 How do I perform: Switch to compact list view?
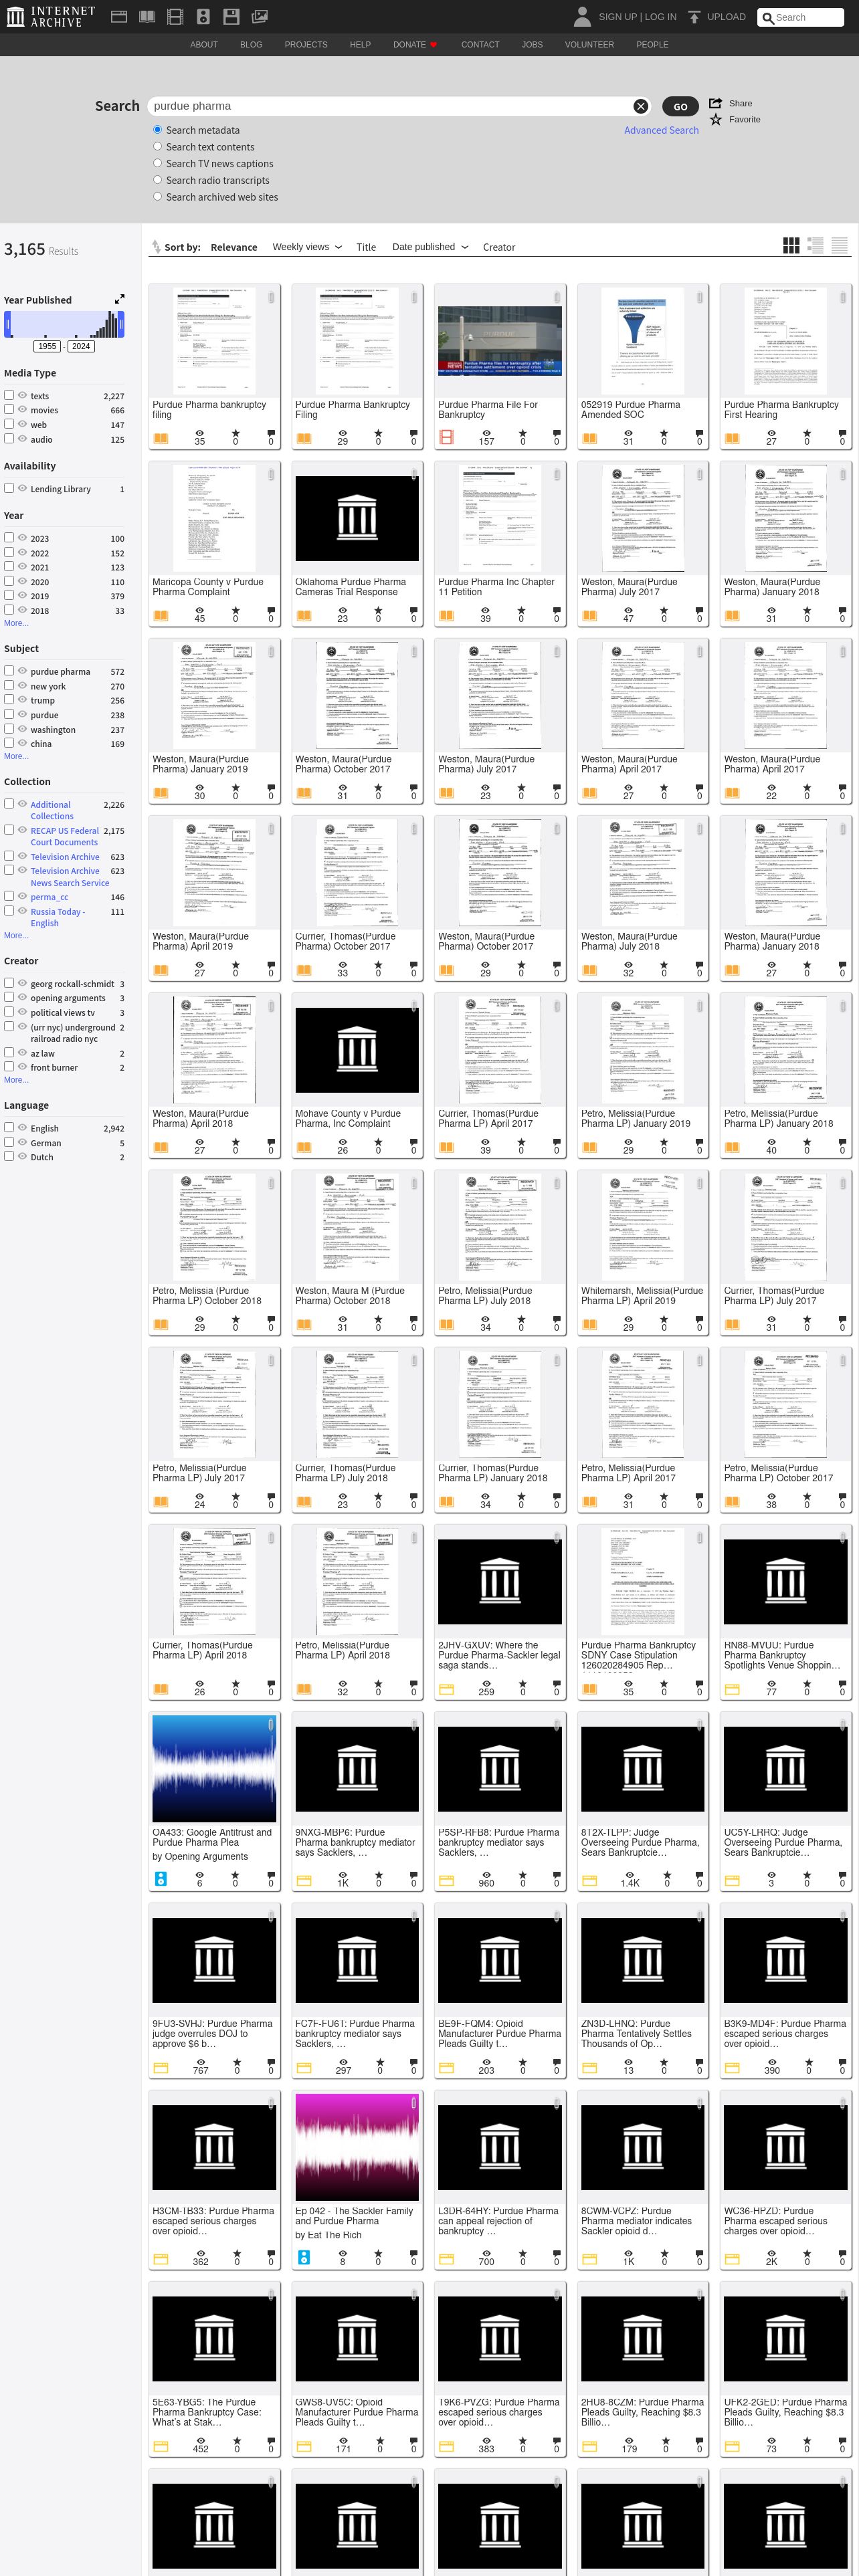(x=840, y=246)
